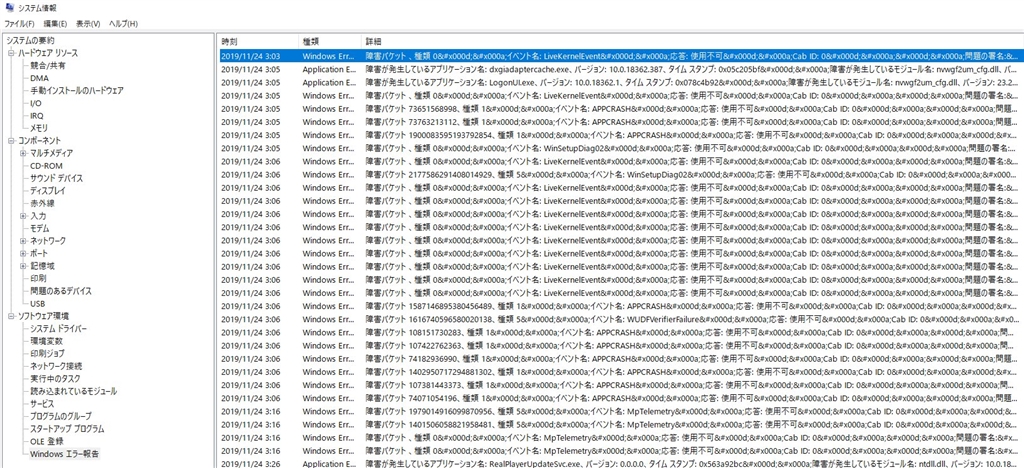Expand the ネットワーク node
The height and width of the screenshot is (468, 1024).
coord(24,241)
